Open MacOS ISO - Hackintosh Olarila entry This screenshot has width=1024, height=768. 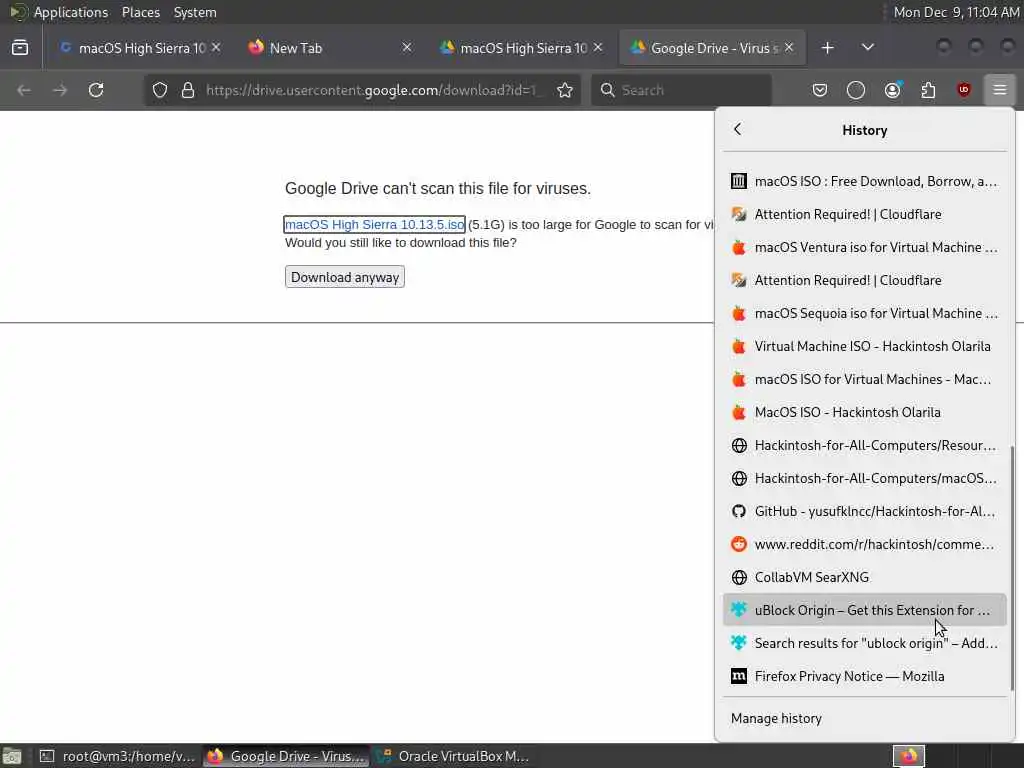[x=865, y=412]
